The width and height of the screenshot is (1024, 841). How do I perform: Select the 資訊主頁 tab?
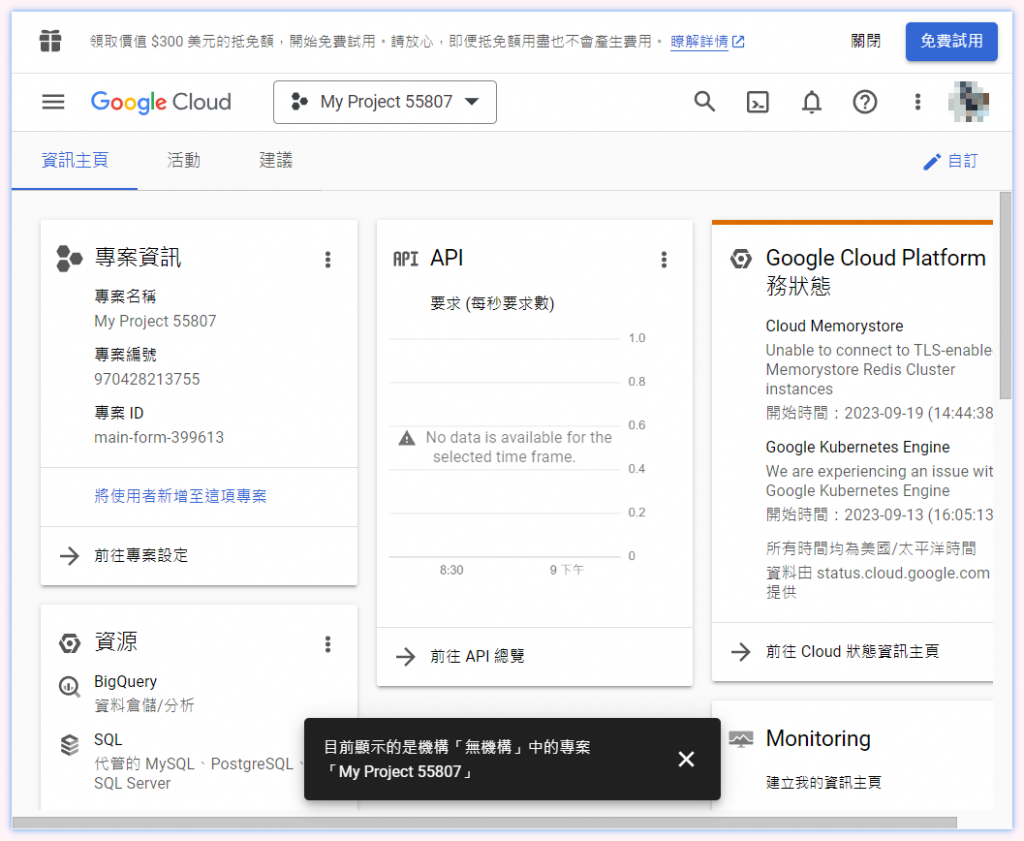click(74, 161)
